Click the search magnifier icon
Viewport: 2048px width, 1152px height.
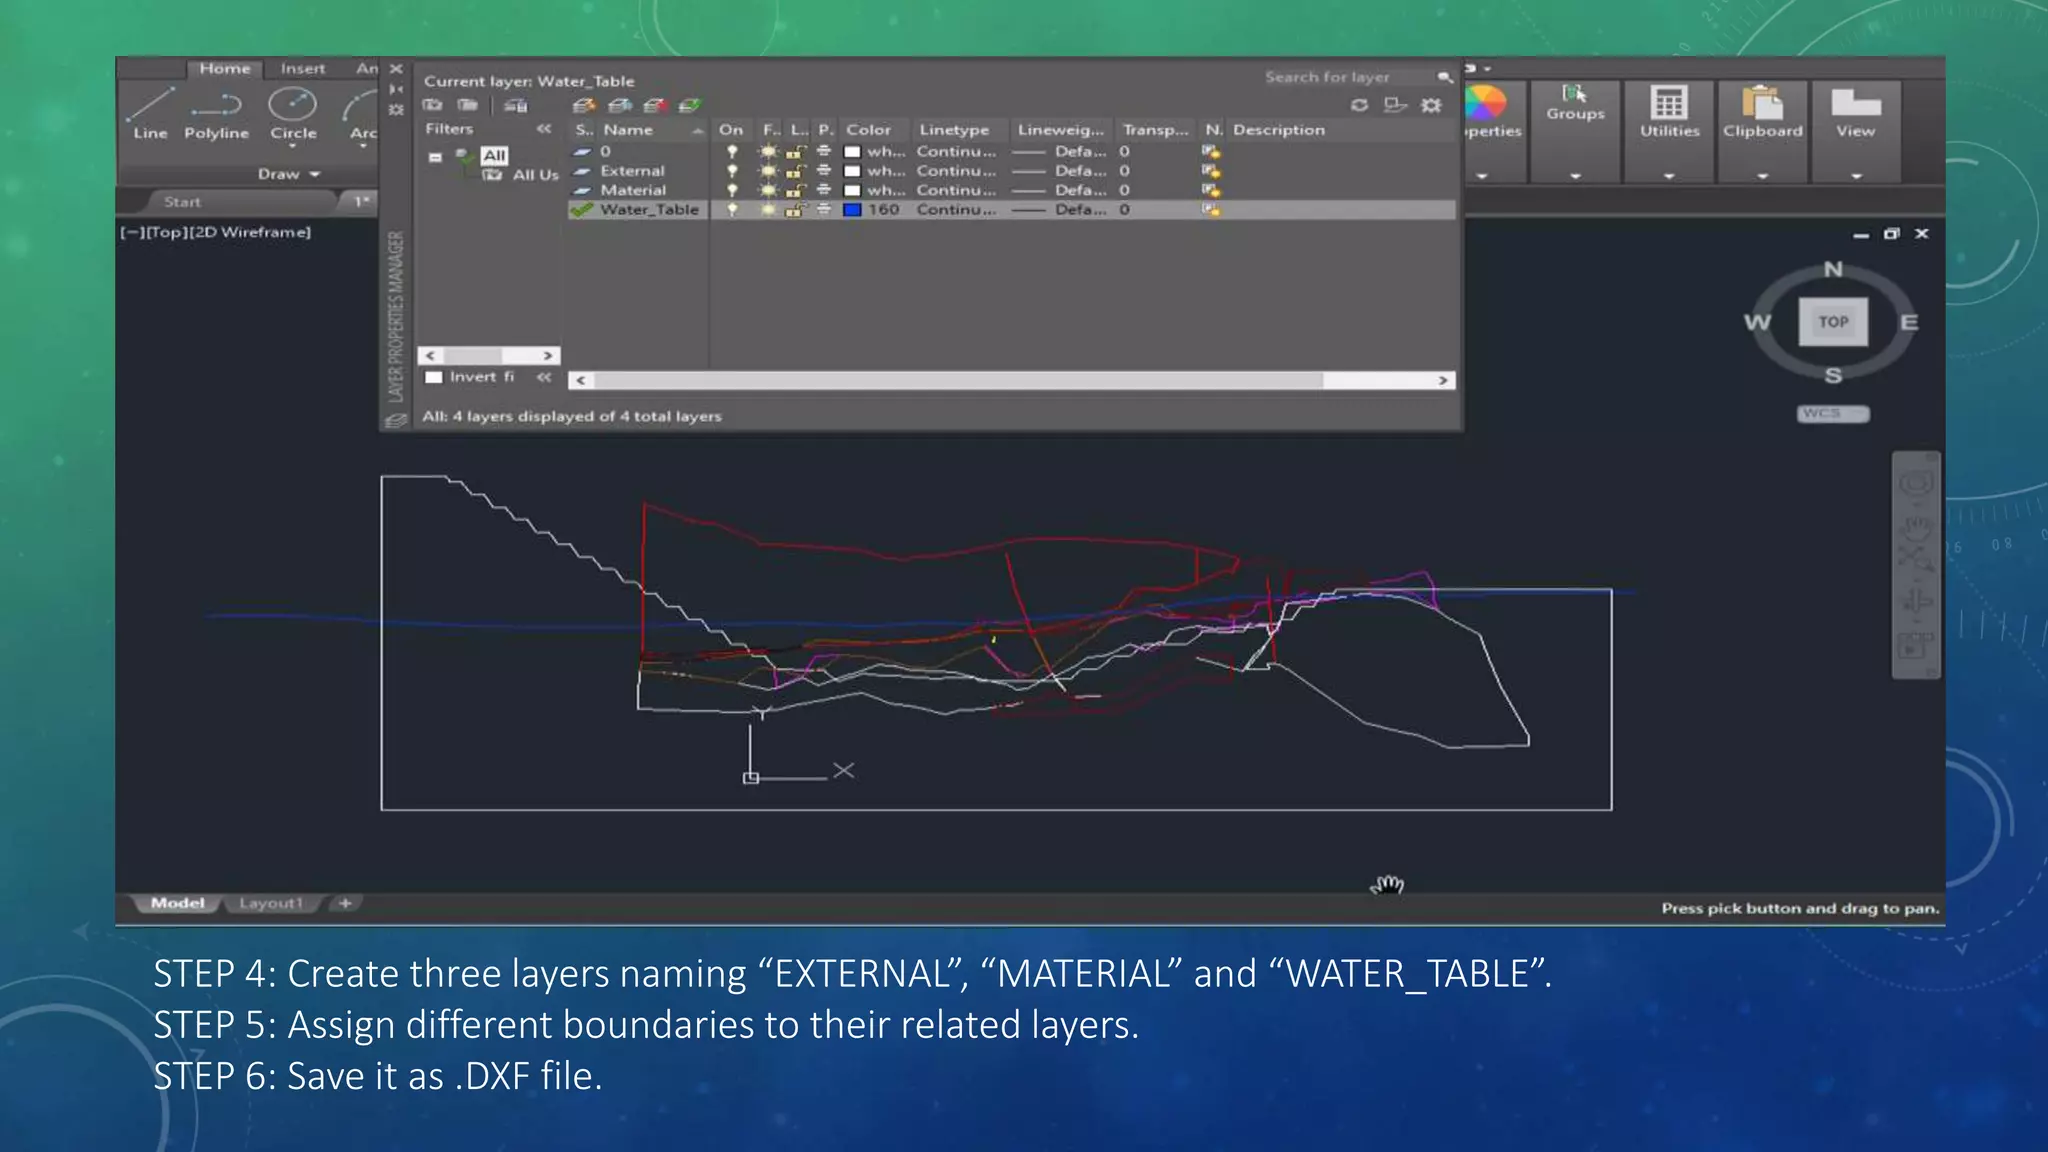click(x=1444, y=77)
